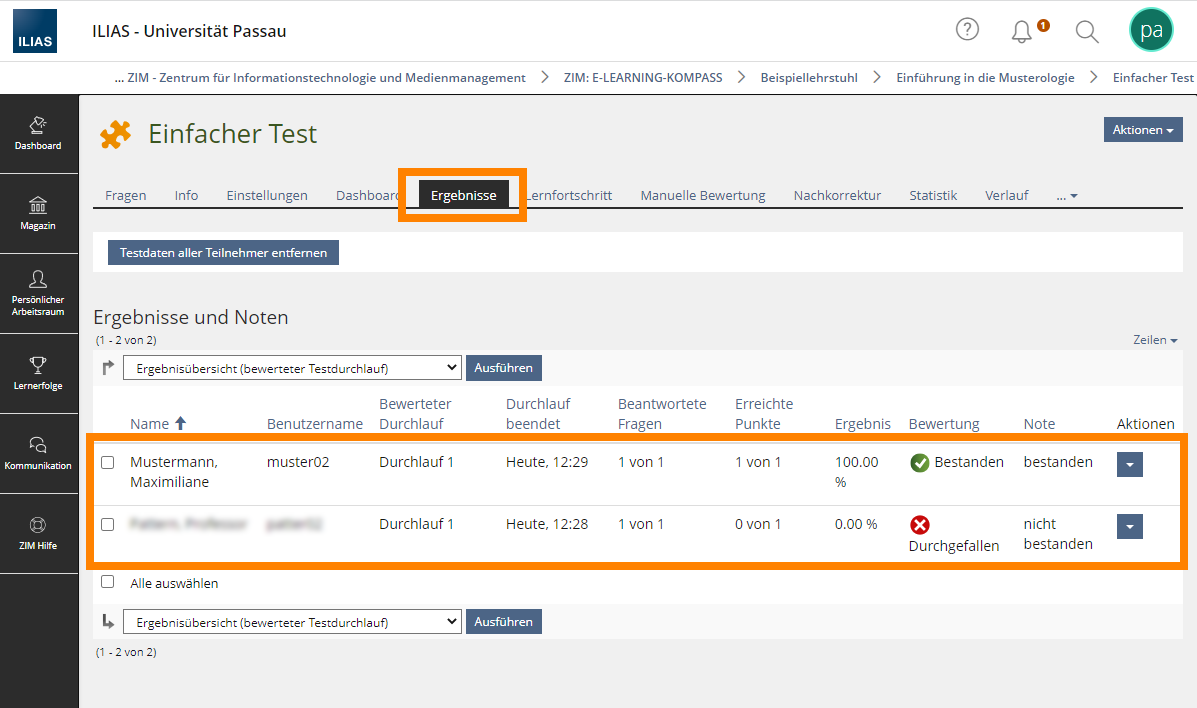Open actions dropdown for Mustermann row
Viewport: 1197px width, 708px height.
pos(1129,464)
